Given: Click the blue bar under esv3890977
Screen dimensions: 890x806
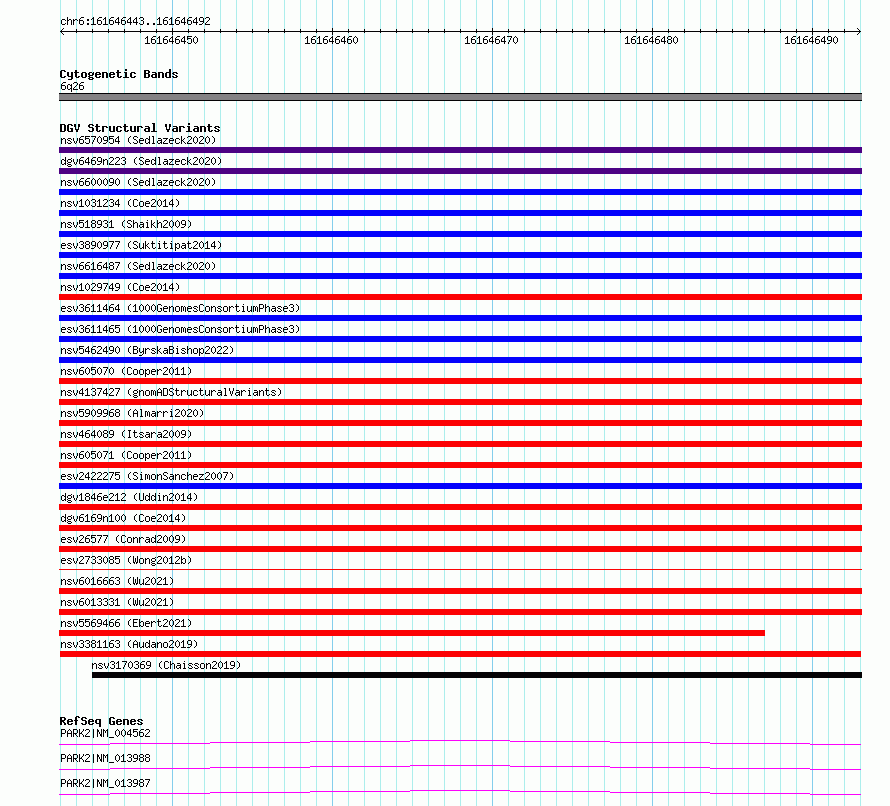Looking at the screenshot, I should click(x=460, y=255).
